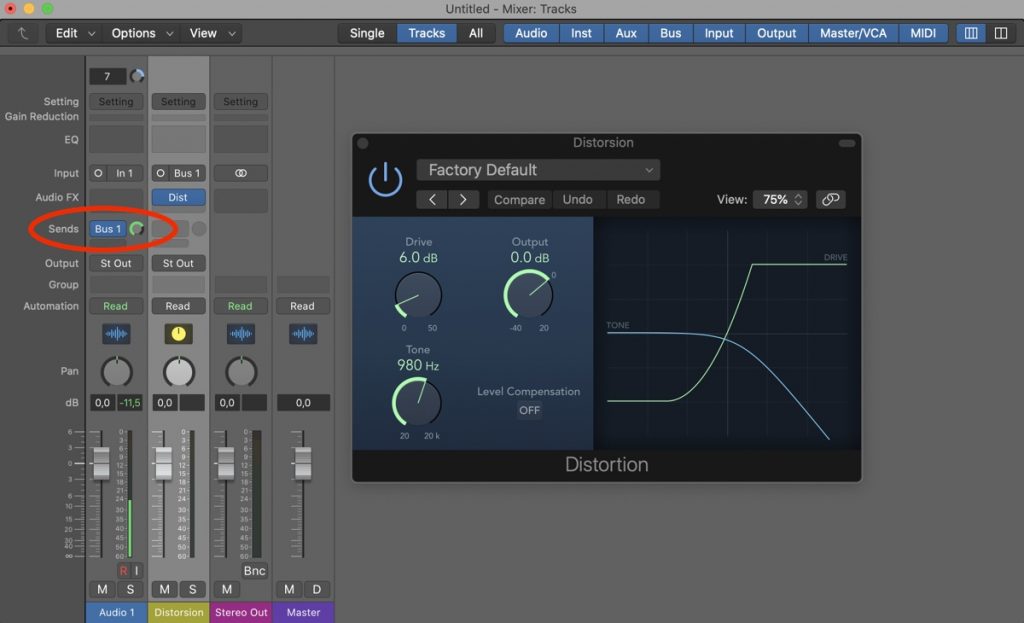Screen dimensions: 1024x623
Task: Click the Dist audio FX slot
Action: coord(178,197)
